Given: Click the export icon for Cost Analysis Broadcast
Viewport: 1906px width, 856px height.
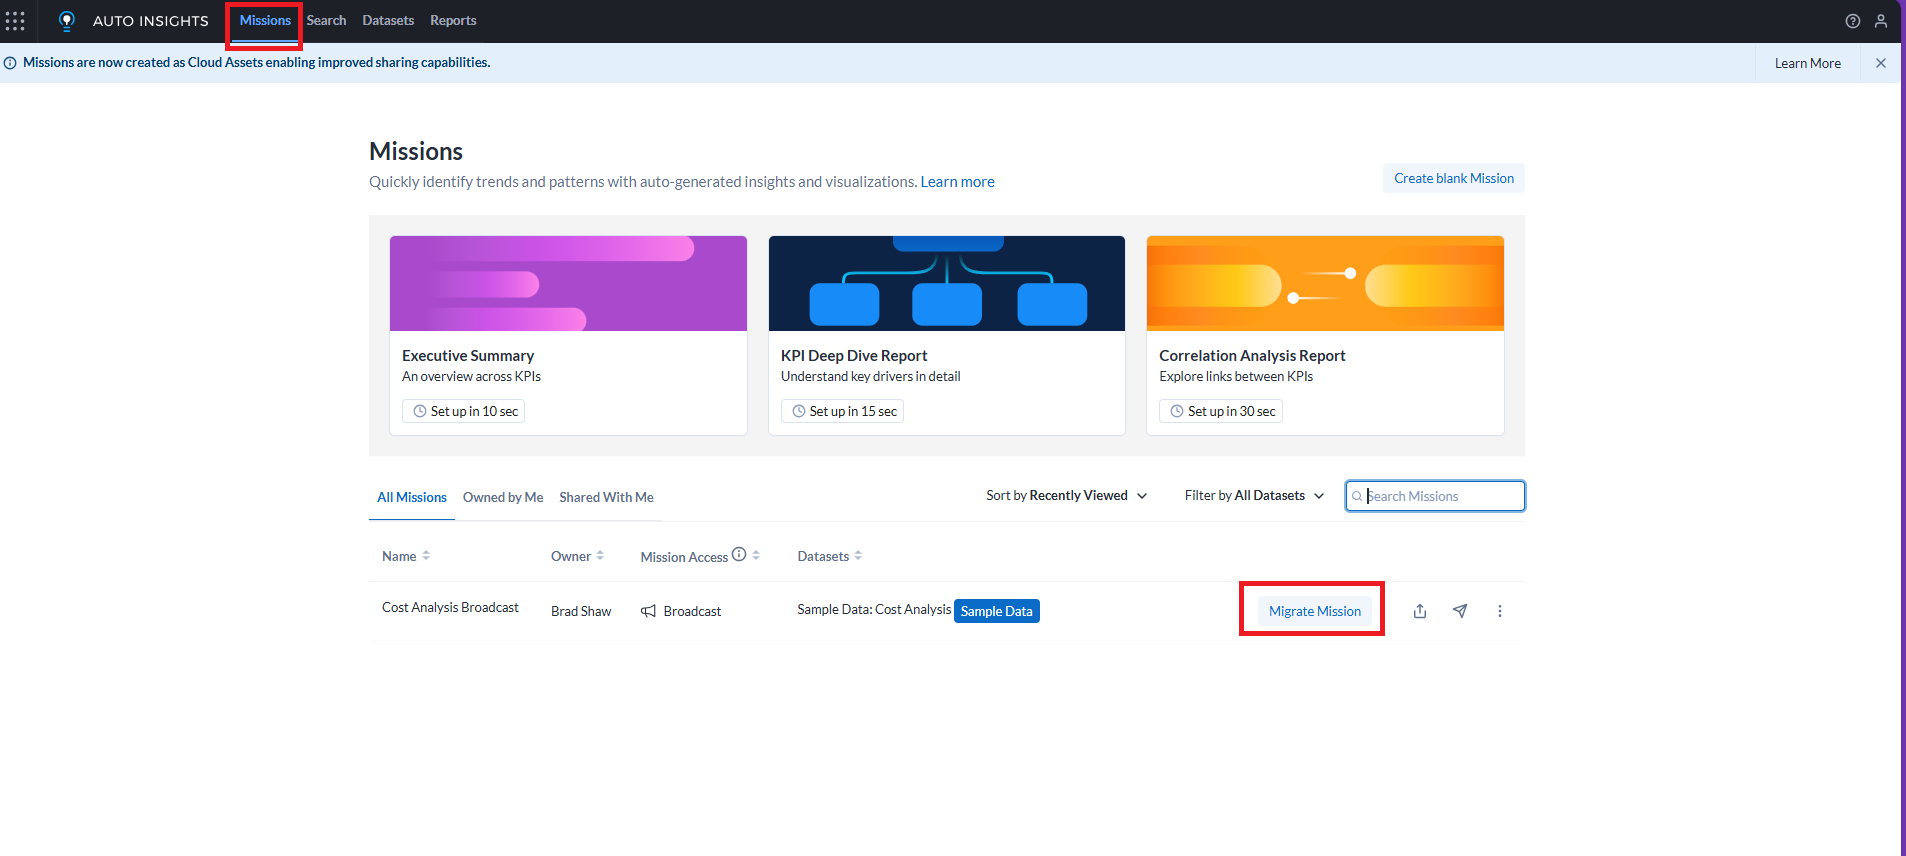Looking at the screenshot, I should point(1419,611).
